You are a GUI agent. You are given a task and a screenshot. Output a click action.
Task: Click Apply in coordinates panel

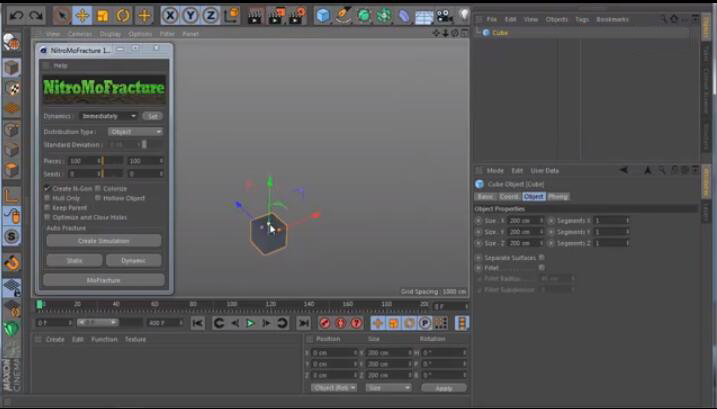pos(444,388)
